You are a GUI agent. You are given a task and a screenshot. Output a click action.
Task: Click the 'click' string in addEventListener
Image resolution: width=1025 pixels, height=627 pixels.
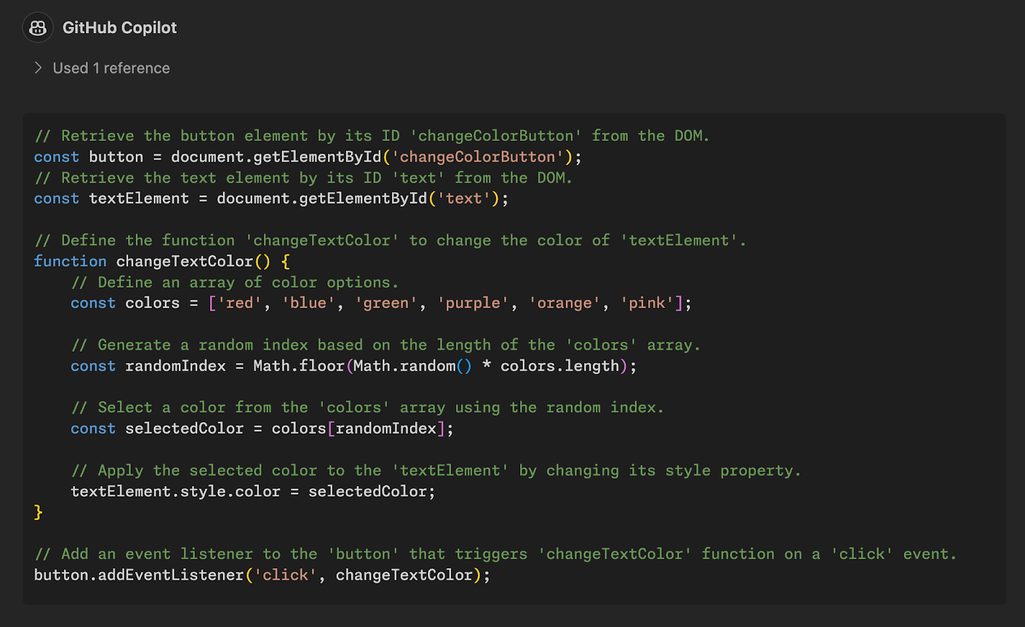pos(285,575)
